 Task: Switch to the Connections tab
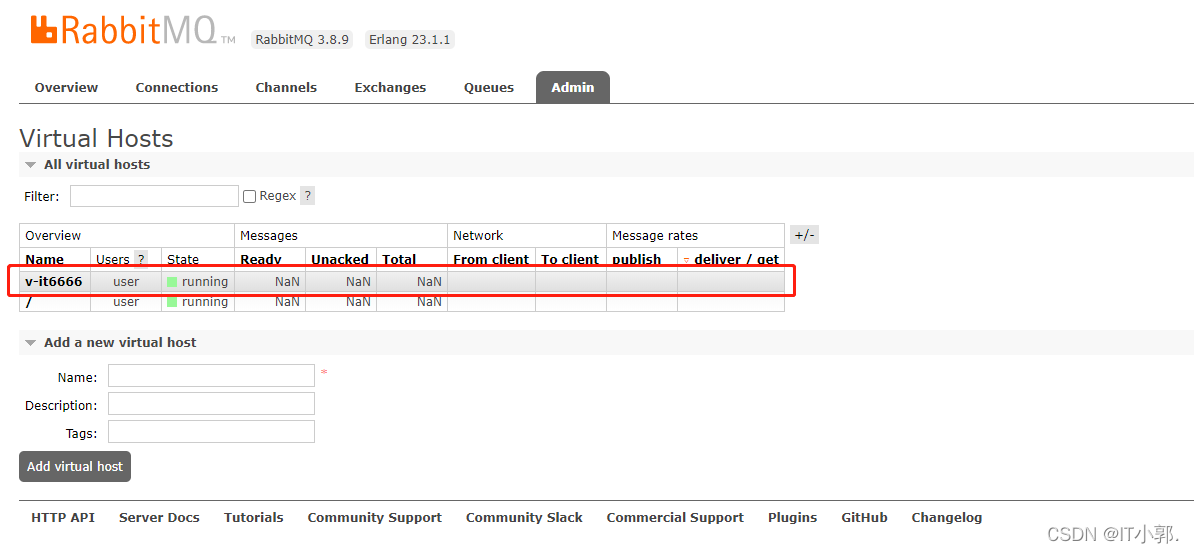click(x=177, y=88)
